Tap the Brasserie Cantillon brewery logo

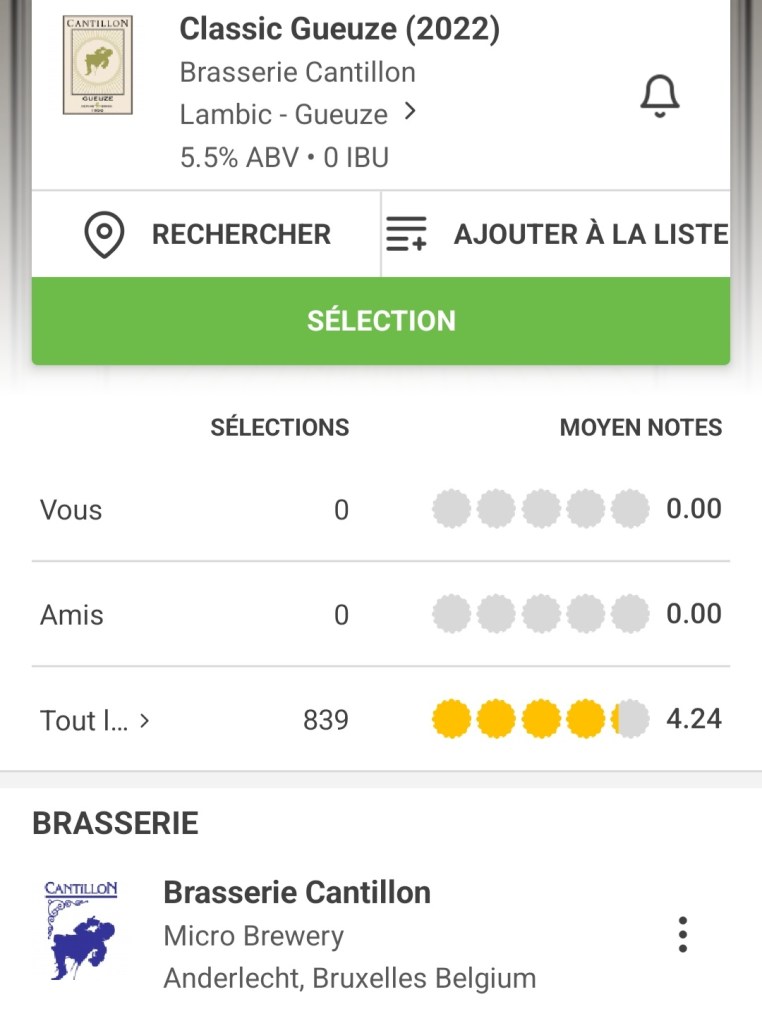coord(81,930)
